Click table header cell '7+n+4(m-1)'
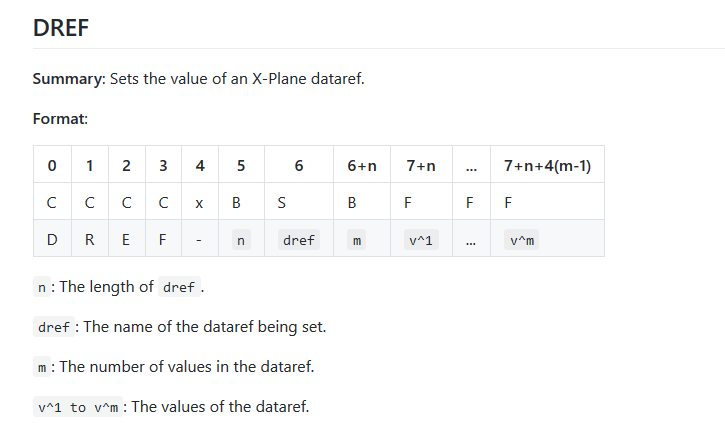This screenshot has width=725, height=423. click(x=547, y=165)
